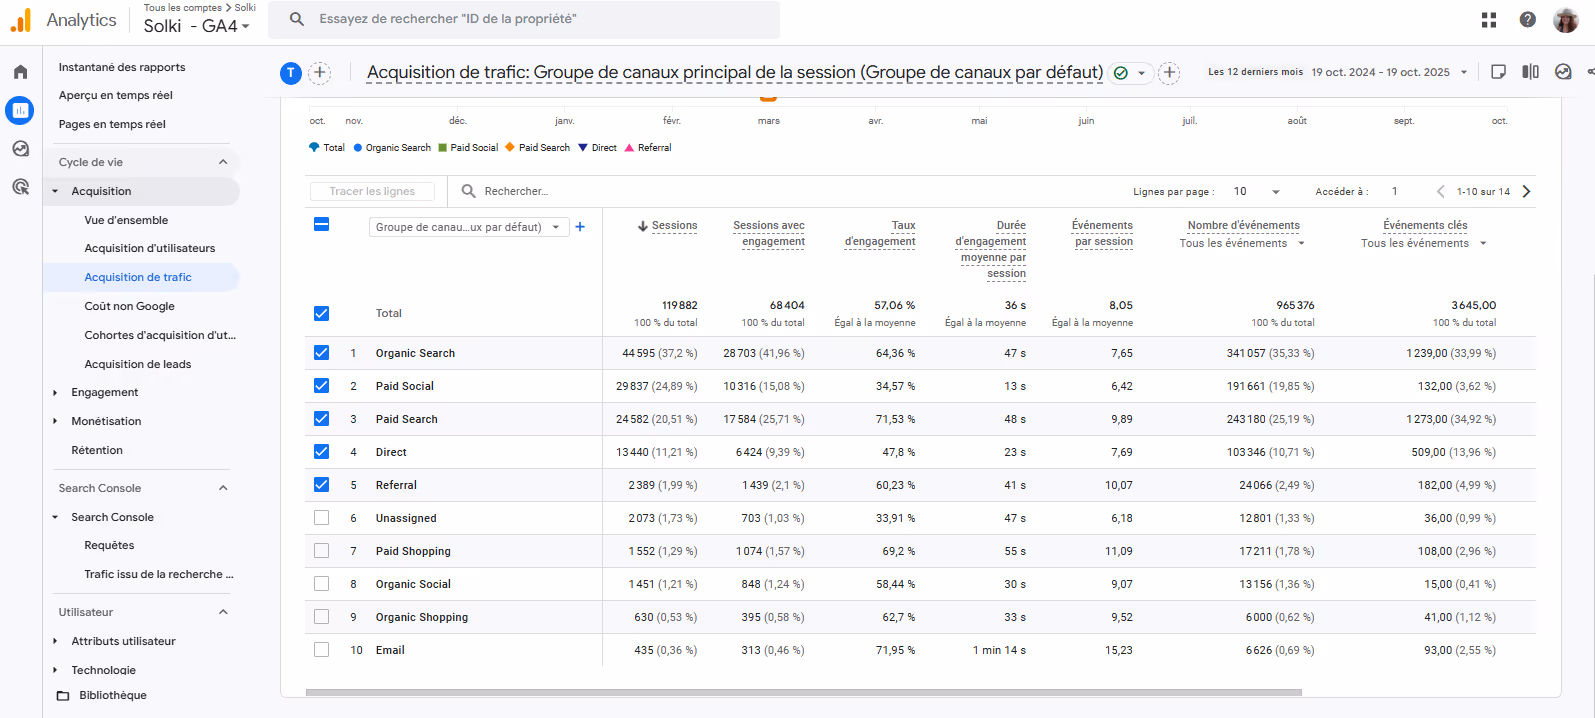
Task: Expand the Engagement tree item
Action: (x=55, y=393)
